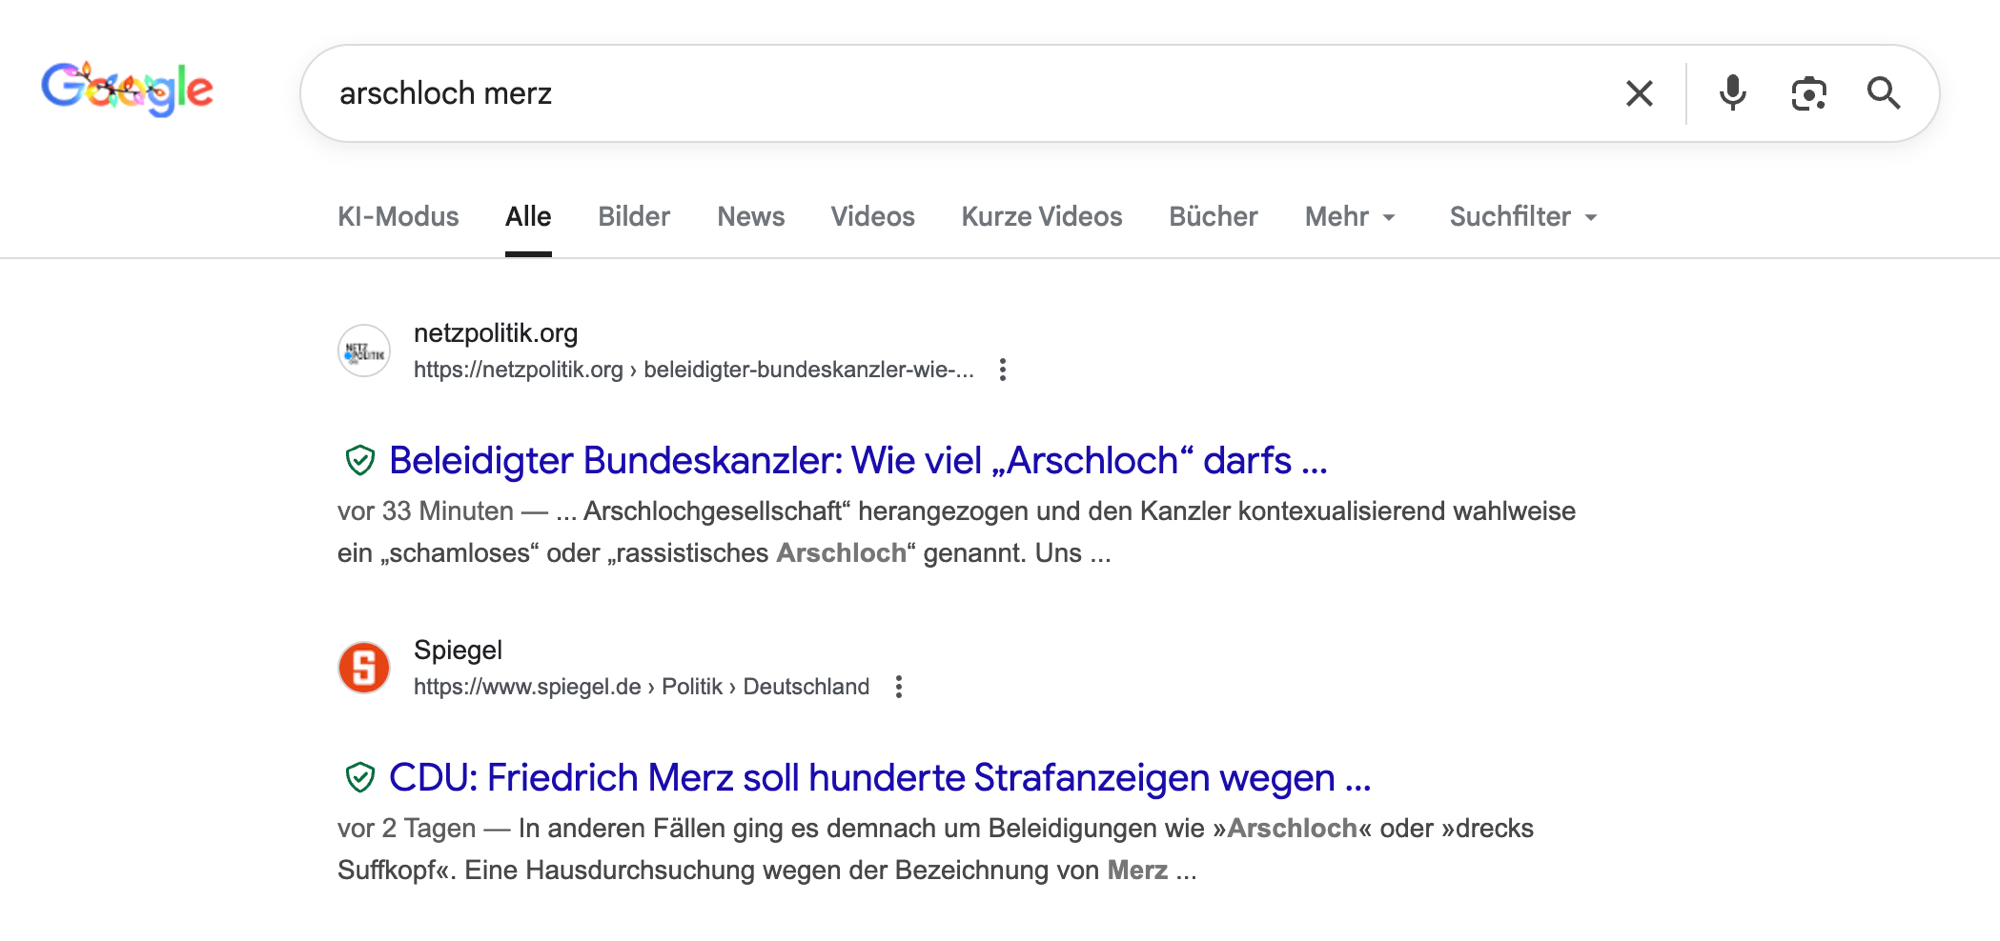
Task: Expand the Suchfilter dropdown
Action: tap(1522, 217)
